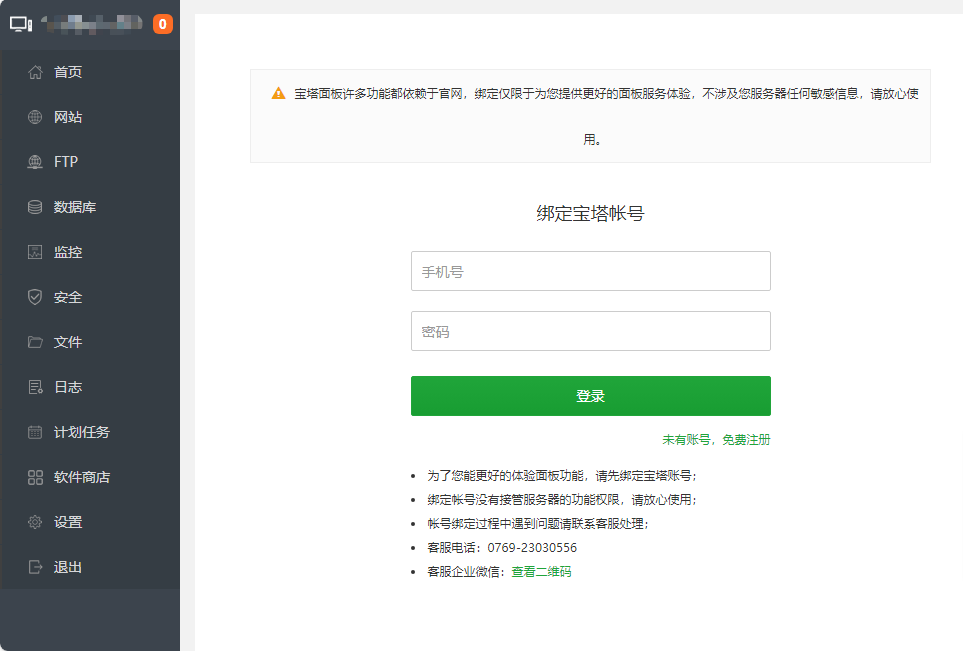This screenshot has width=963, height=651.
Task: Click the shield icon beside 安全
Action: pos(35,297)
